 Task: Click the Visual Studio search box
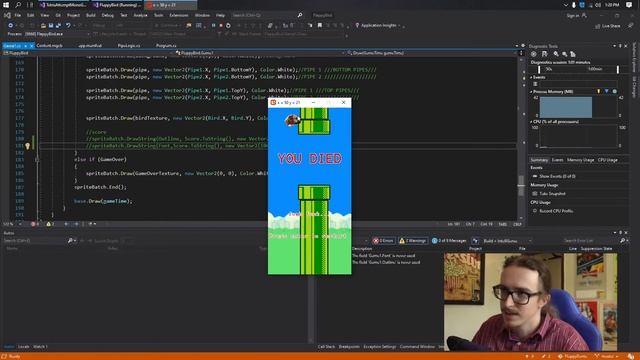(267, 15)
